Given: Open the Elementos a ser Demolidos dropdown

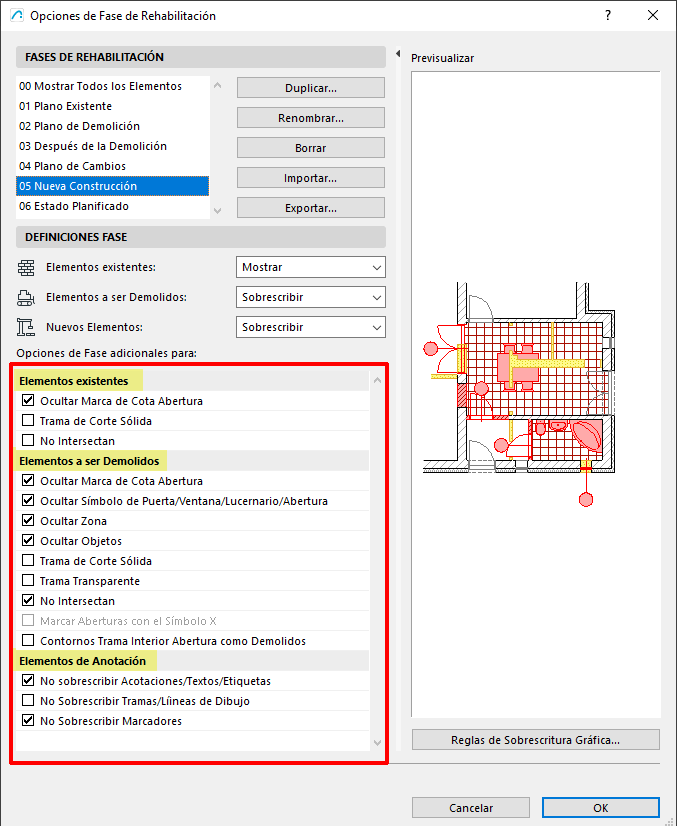Looking at the screenshot, I should (311, 297).
